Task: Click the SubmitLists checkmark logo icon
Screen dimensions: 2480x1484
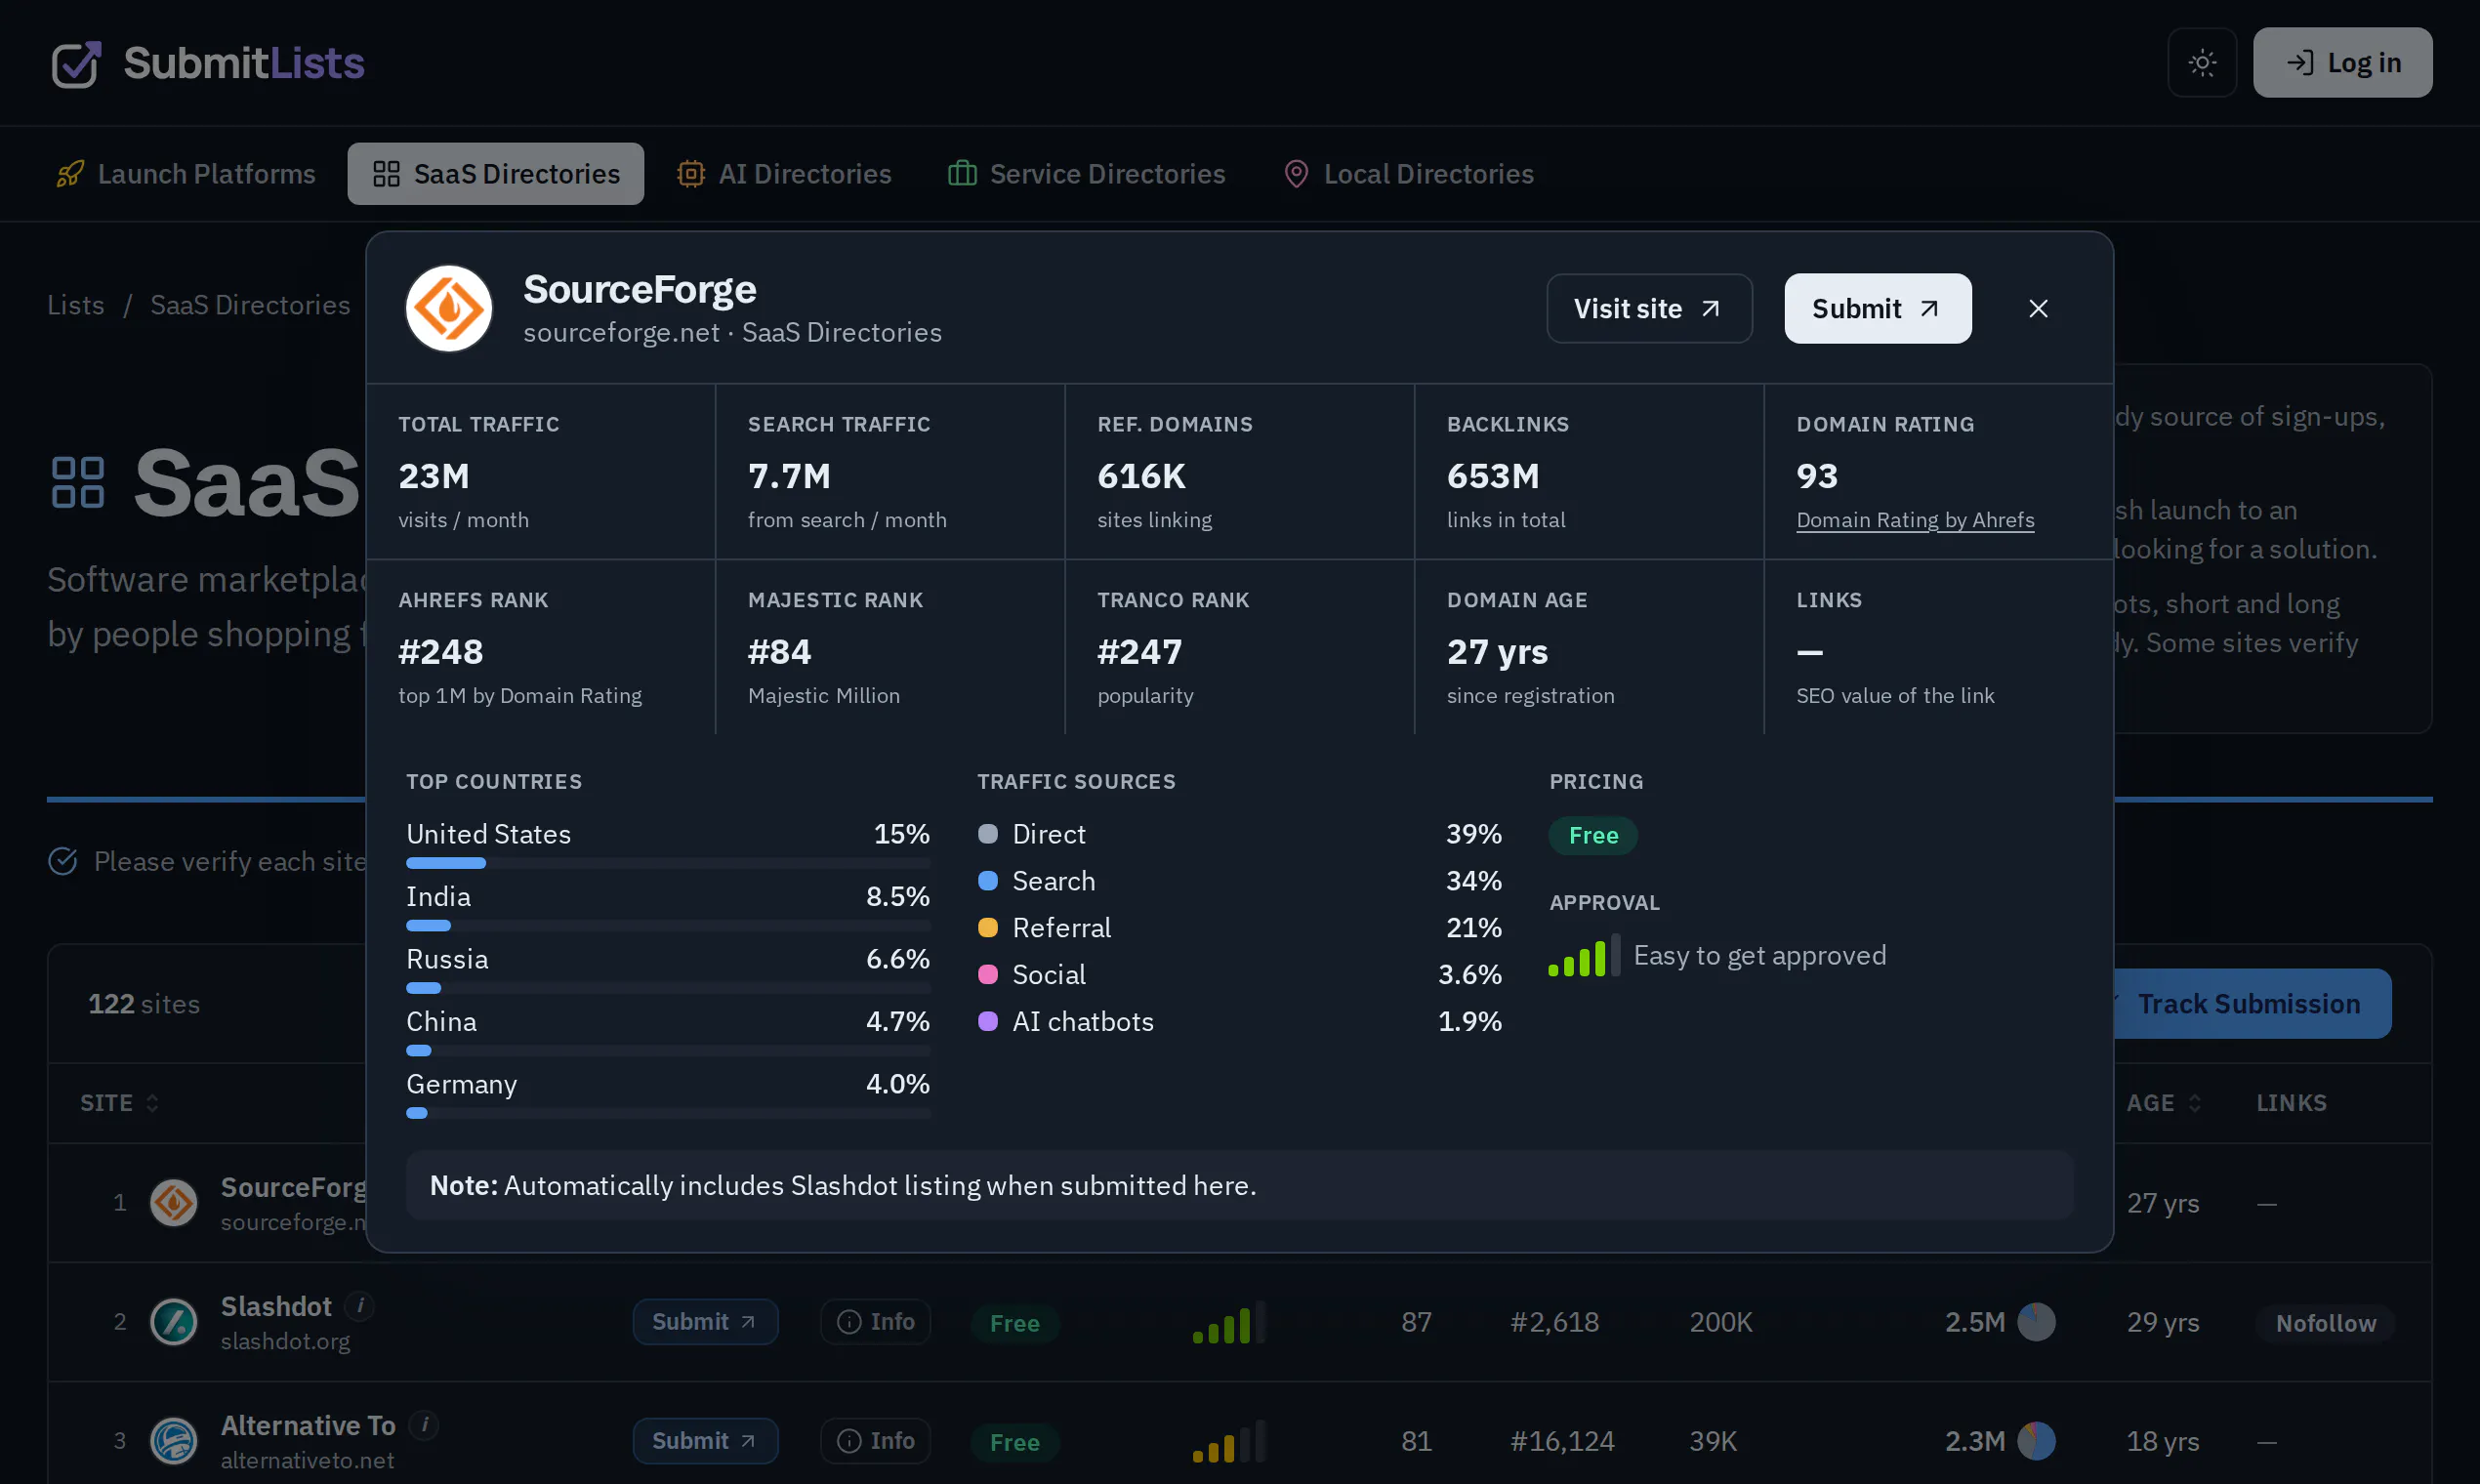Action: (x=76, y=63)
